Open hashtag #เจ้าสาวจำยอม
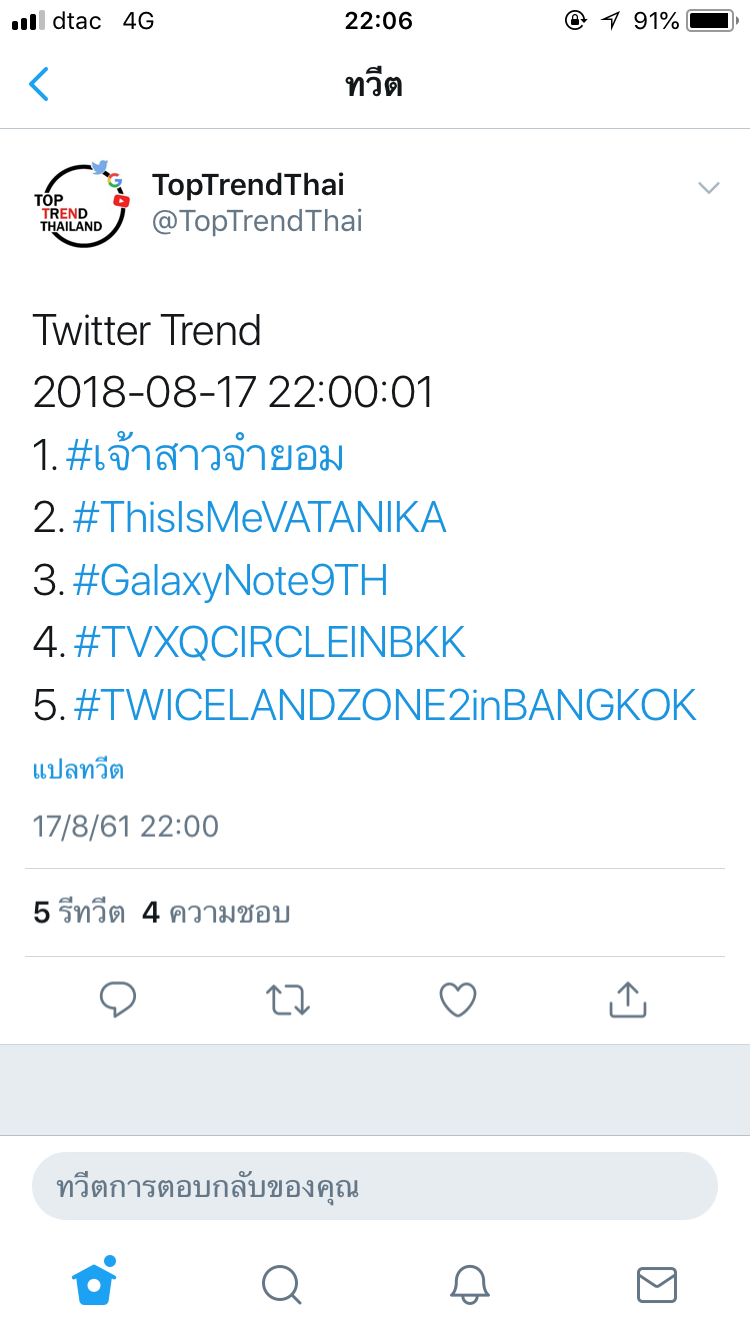The image size is (750, 1334). point(205,456)
